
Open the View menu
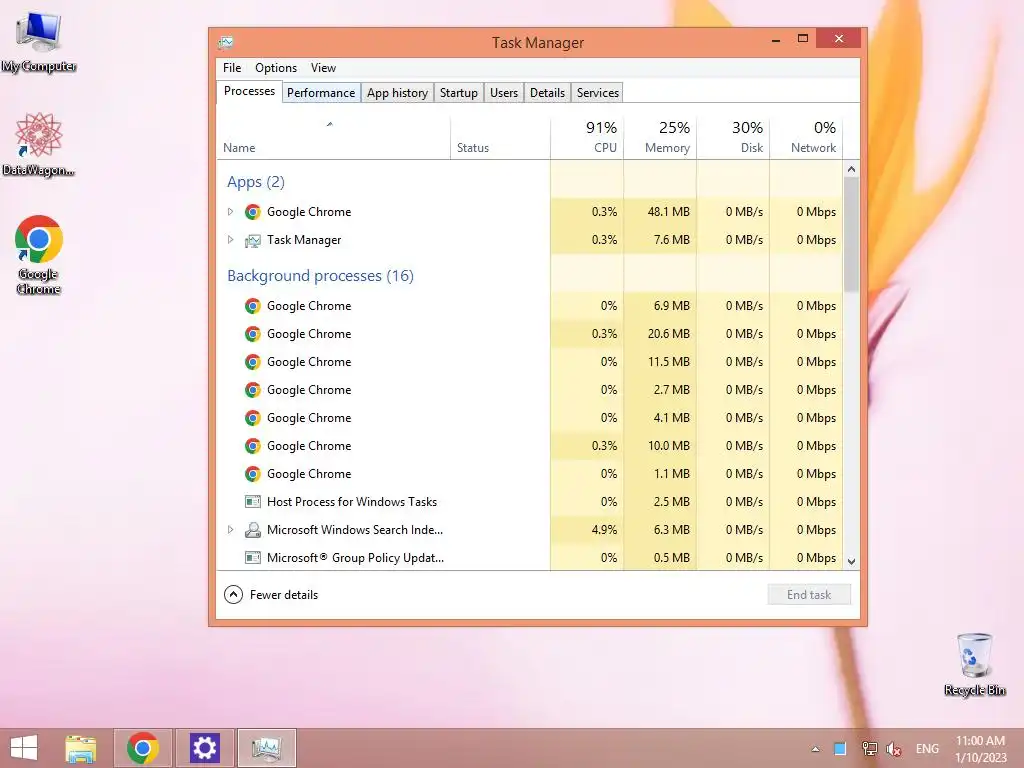[x=323, y=68]
